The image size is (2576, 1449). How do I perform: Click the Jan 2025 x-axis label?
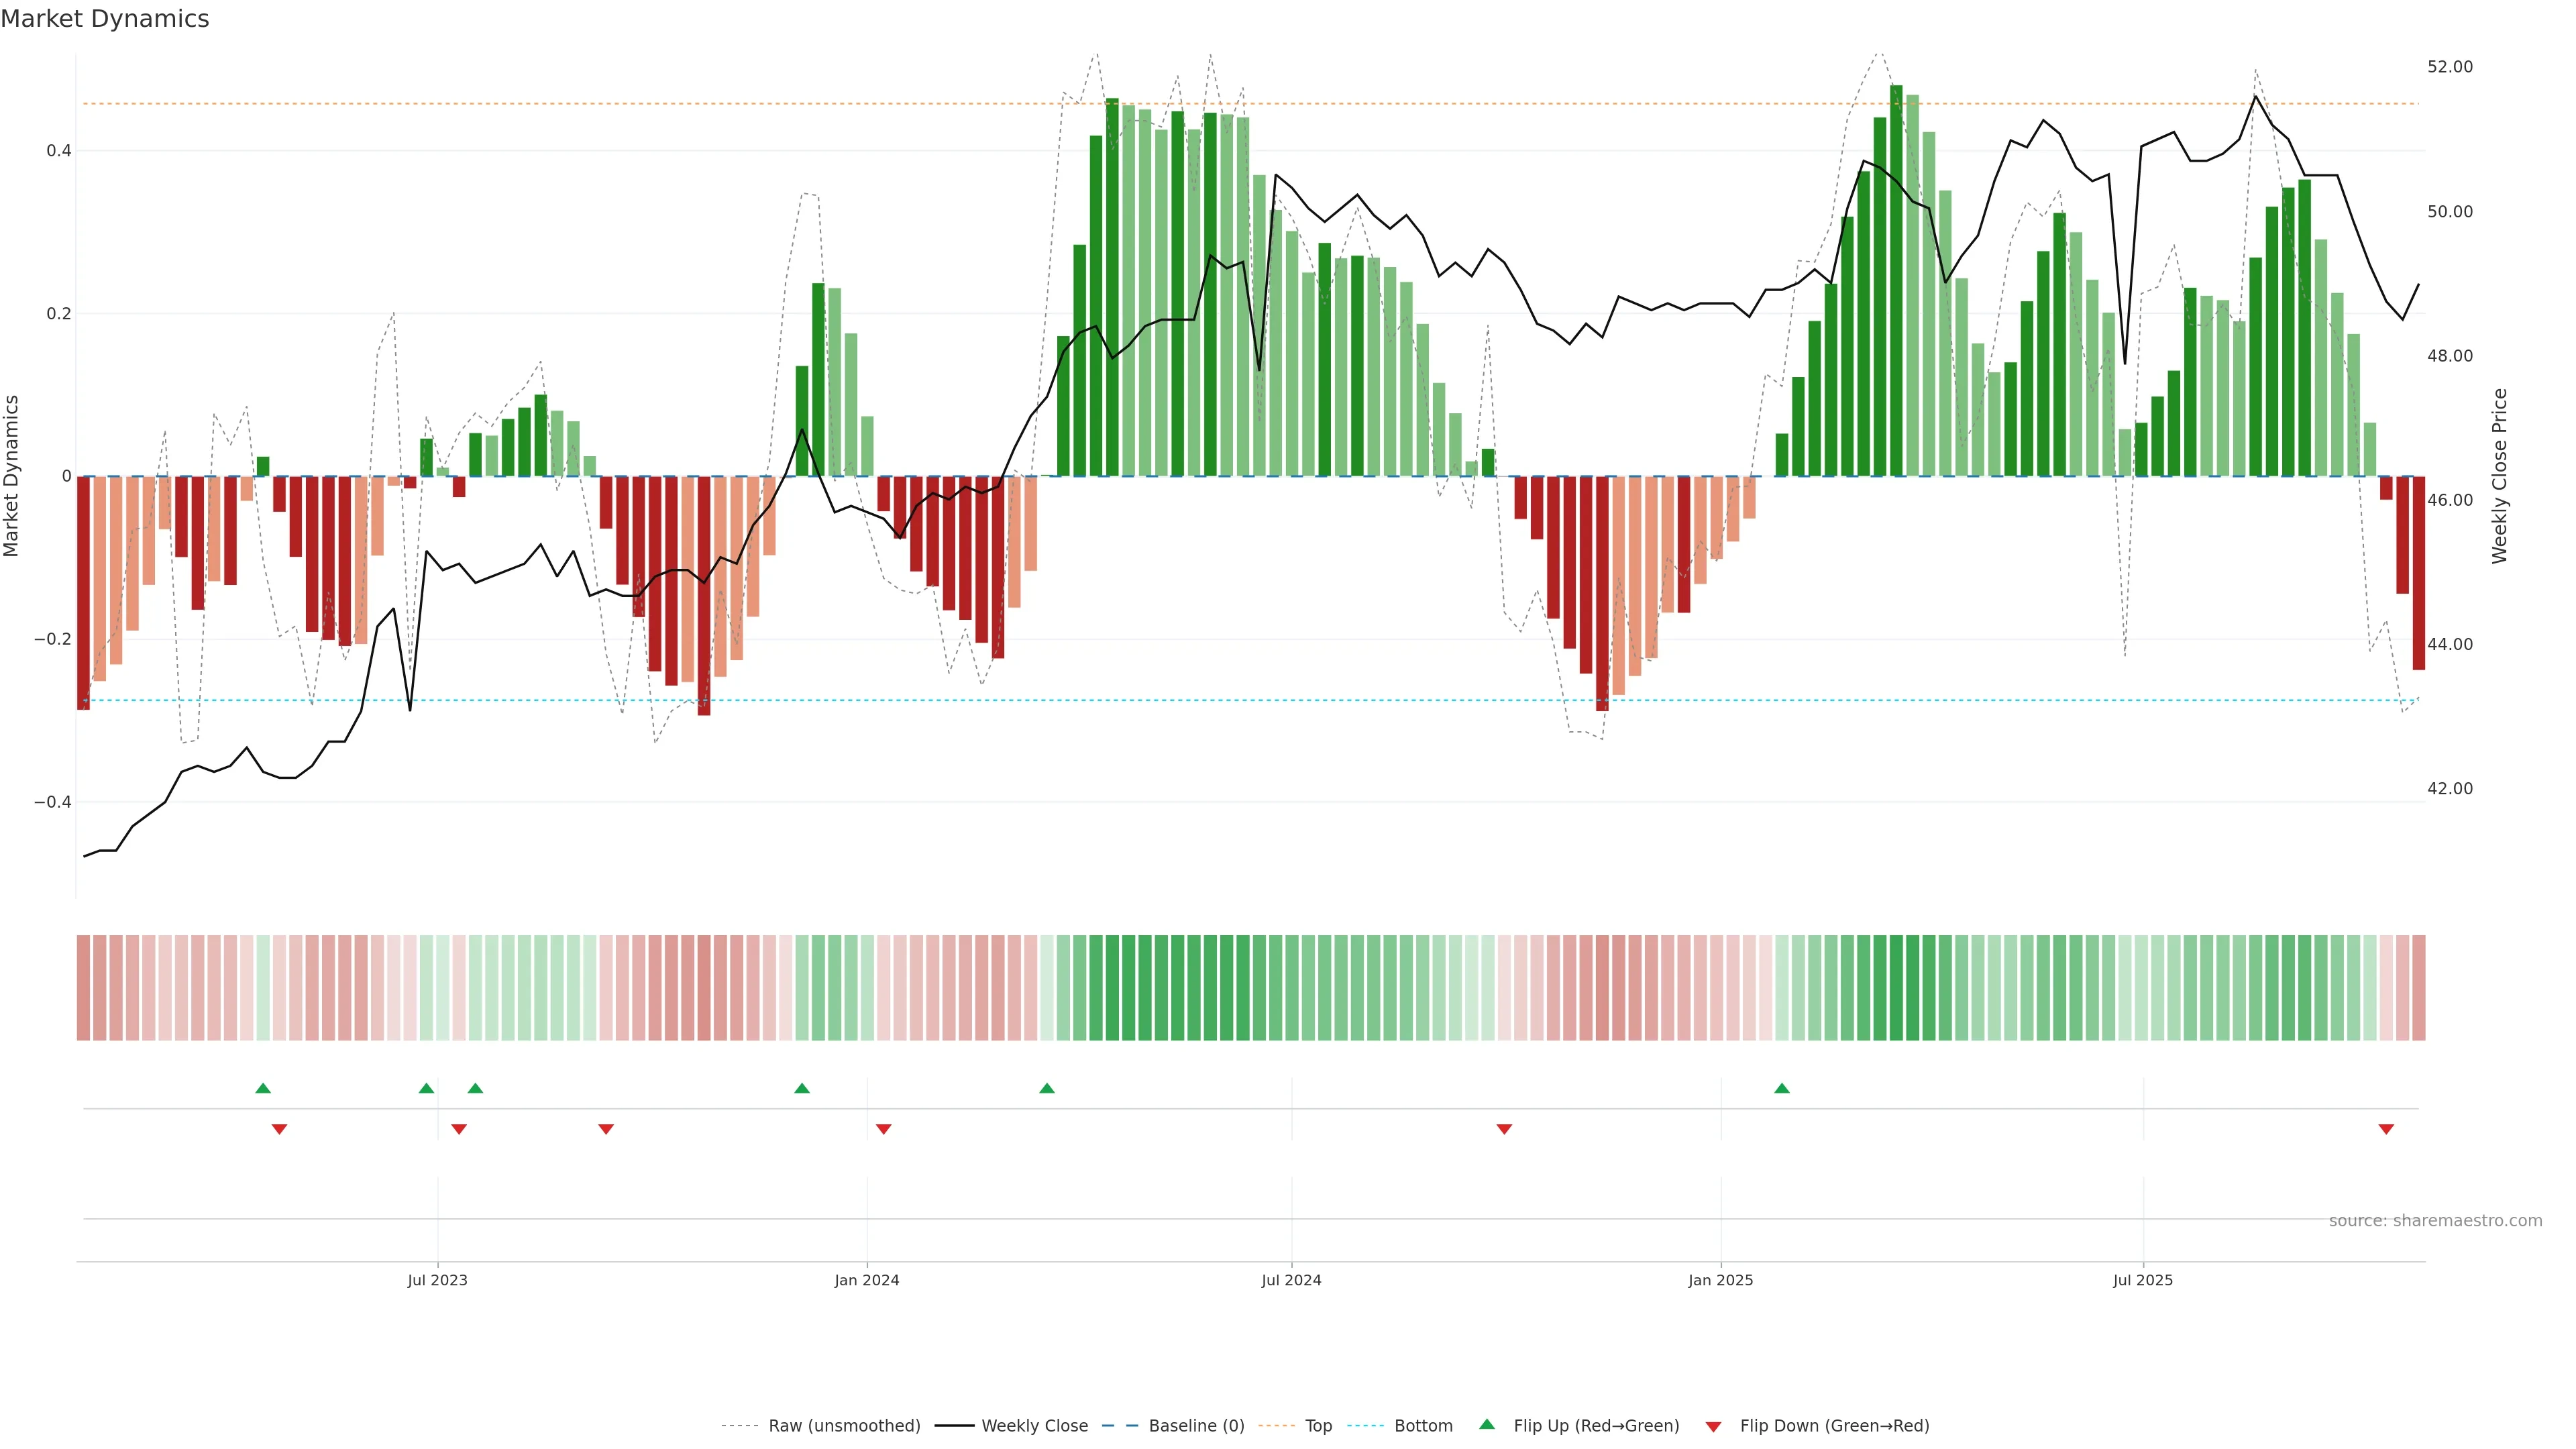point(1720,1280)
